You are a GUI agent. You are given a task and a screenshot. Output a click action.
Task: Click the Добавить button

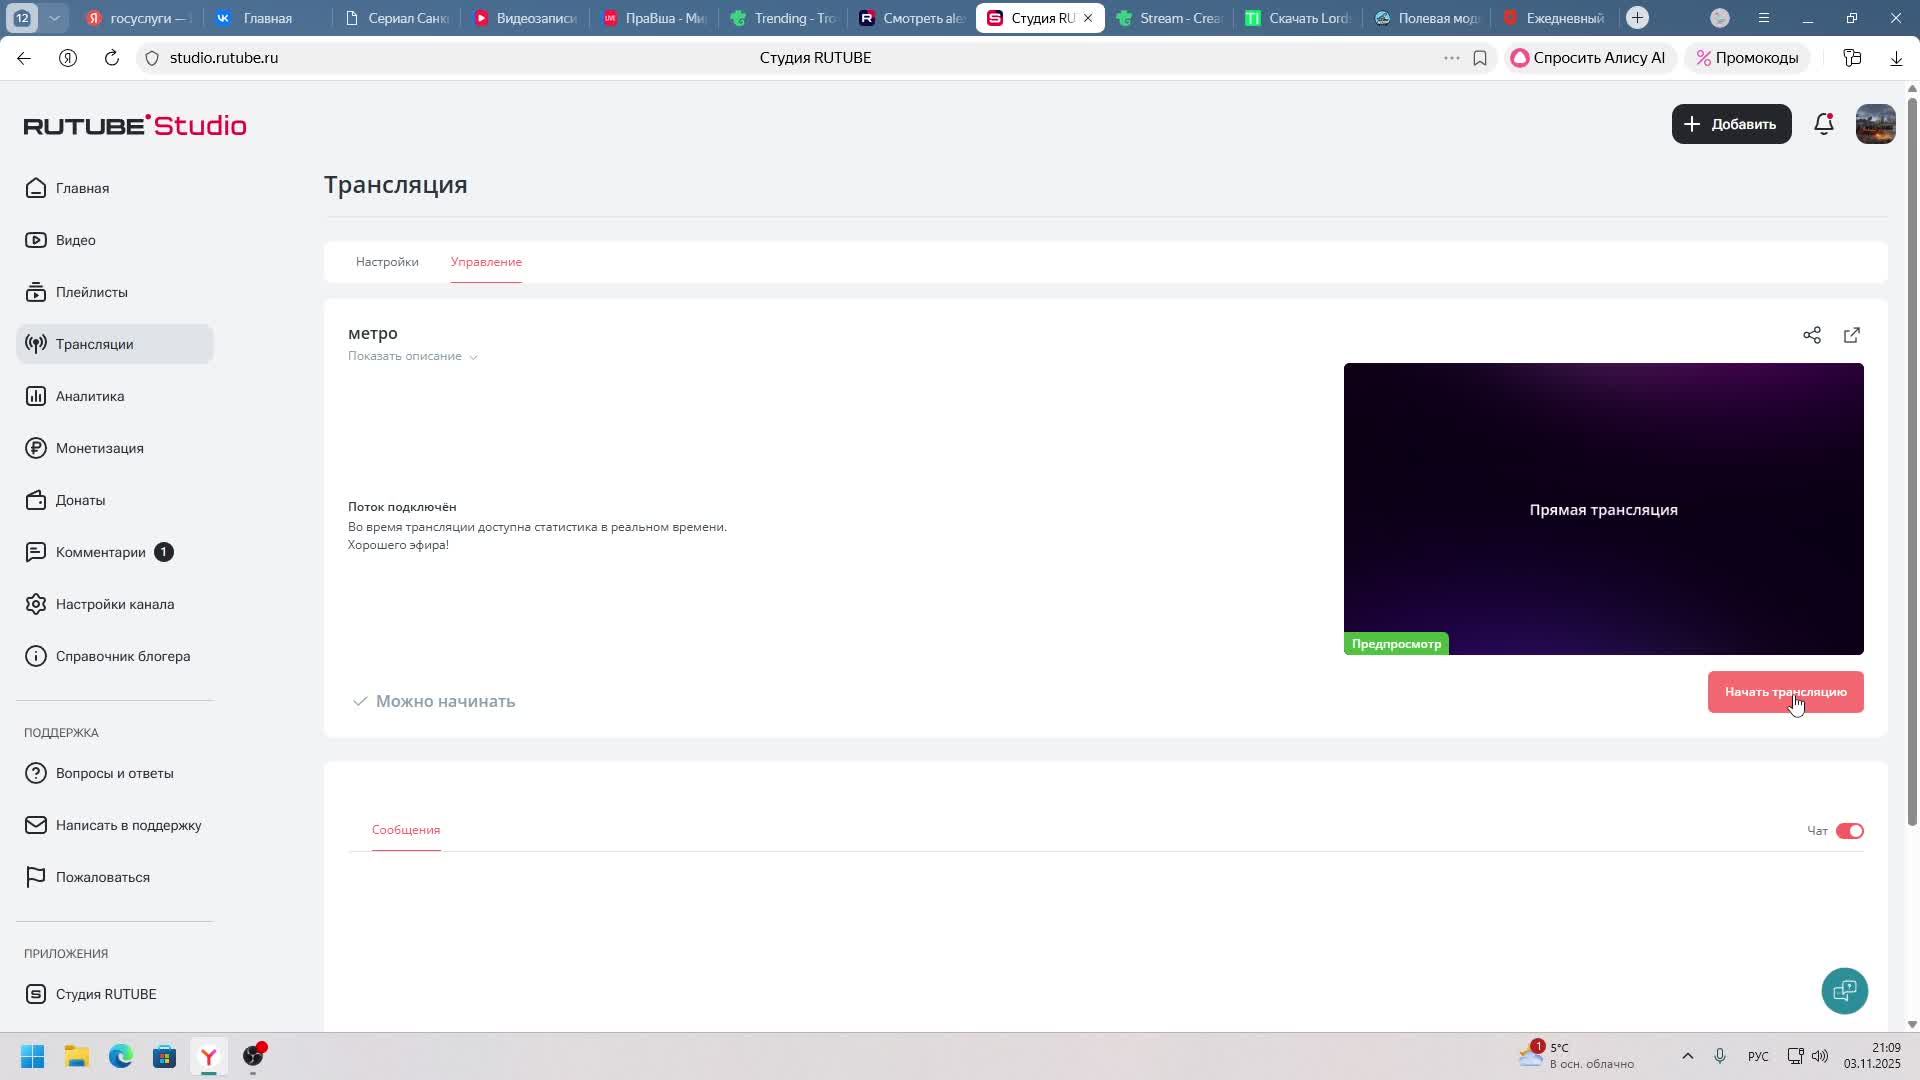tap(1730, 124)
